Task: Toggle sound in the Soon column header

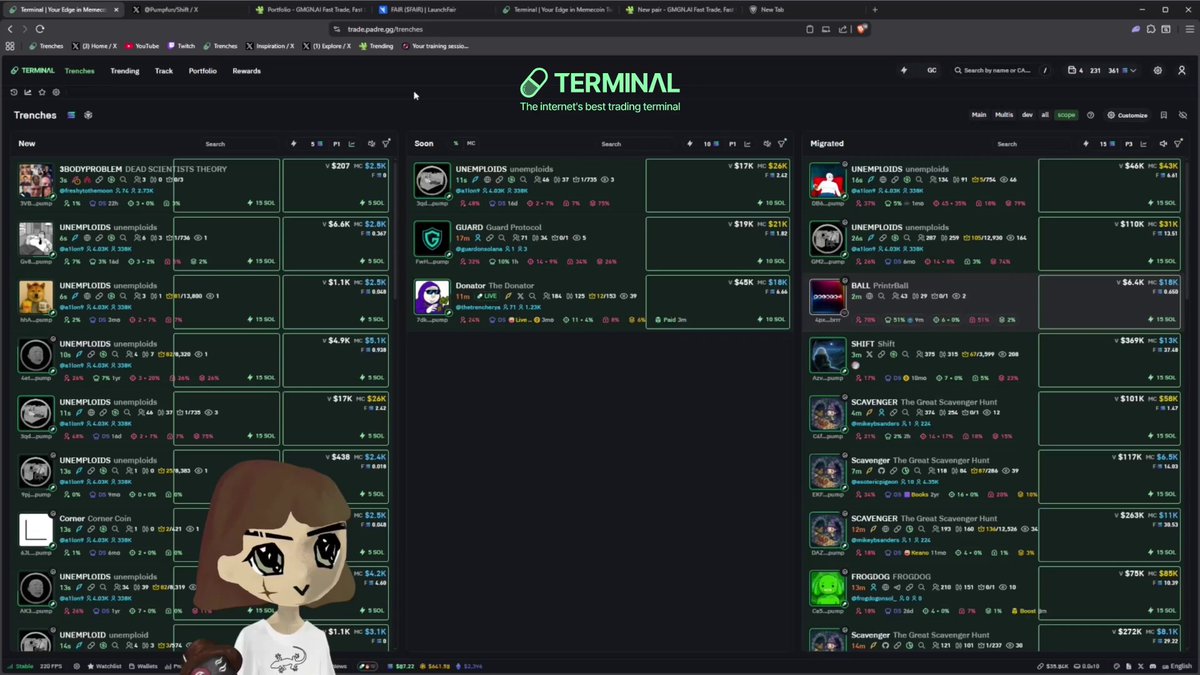Action: [767, 144]
